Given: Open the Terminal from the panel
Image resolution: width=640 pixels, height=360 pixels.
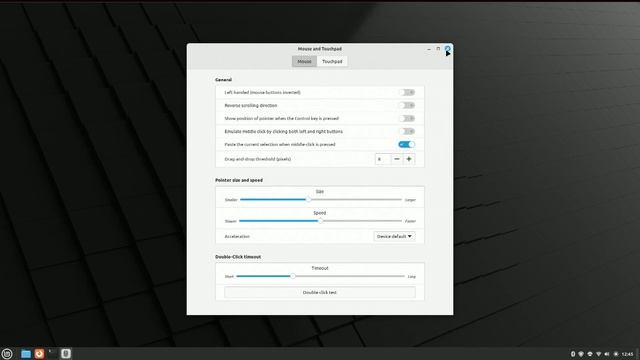Looking at the screenshot, I should click(52, 353).
